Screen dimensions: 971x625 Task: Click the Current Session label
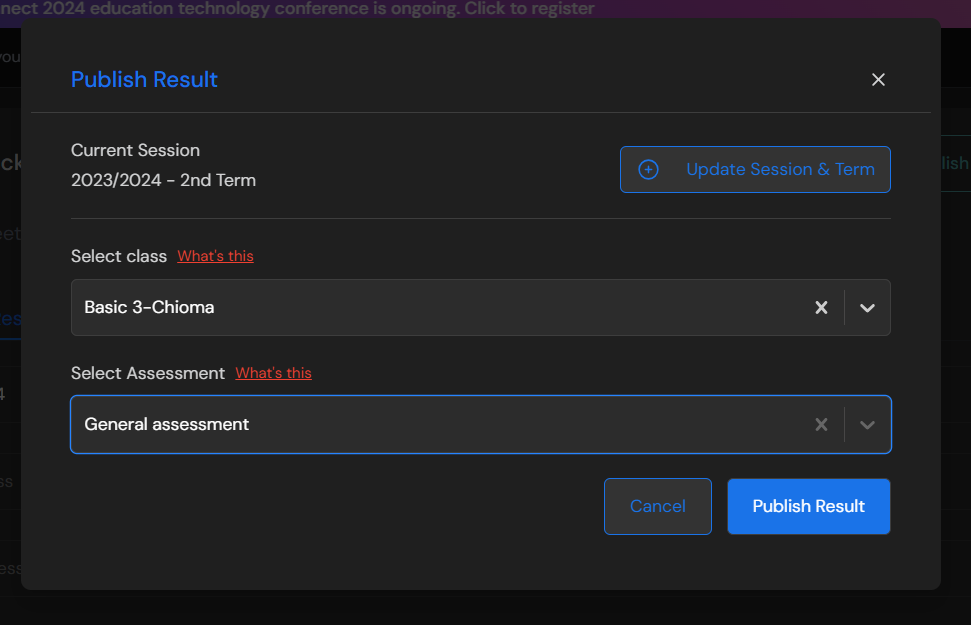135,150
